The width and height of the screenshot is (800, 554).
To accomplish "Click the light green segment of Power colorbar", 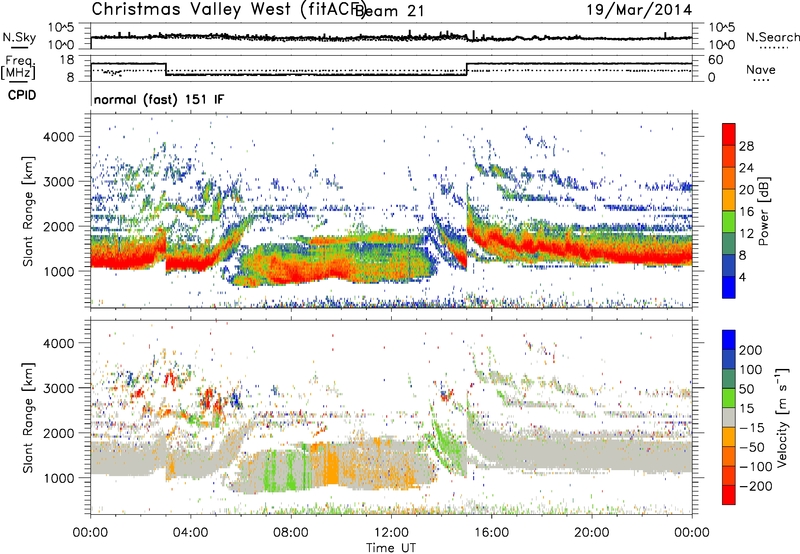I will point(729,221).
